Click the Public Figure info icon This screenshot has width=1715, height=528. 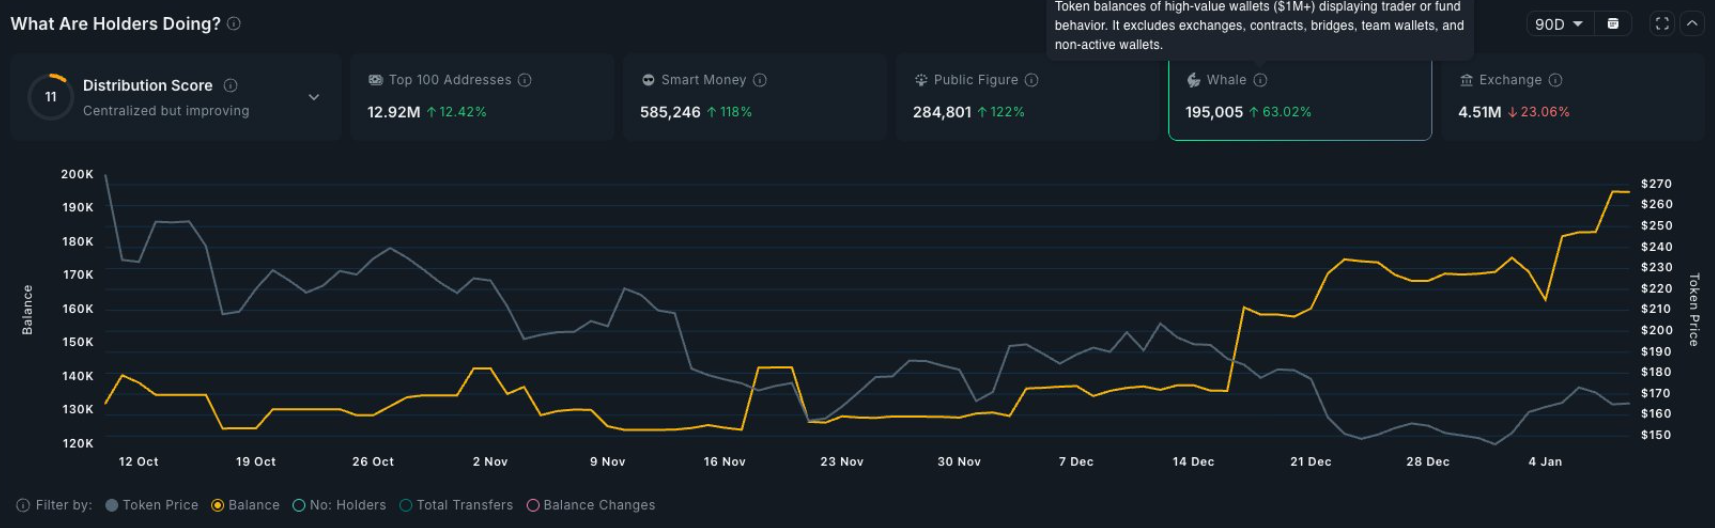1032,80
